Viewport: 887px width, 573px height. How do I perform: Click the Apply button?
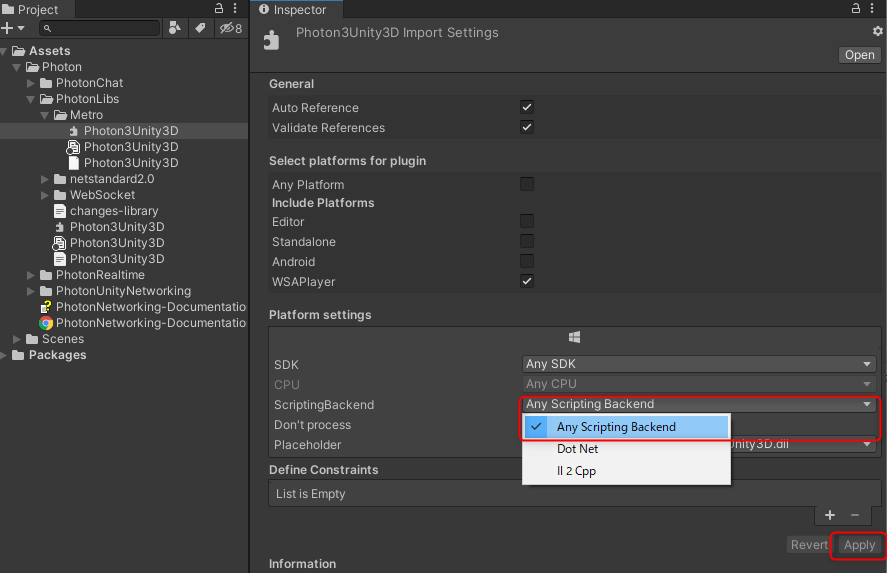coord(859,545)
